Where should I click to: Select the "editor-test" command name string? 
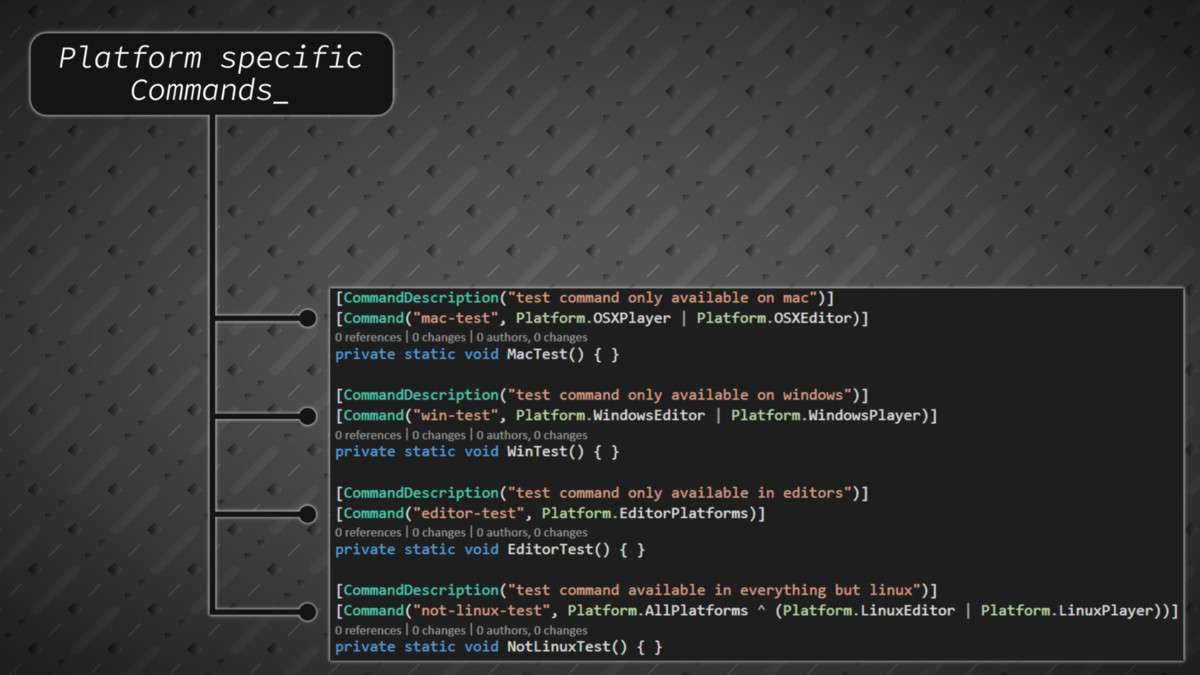[x=468, y=513]
